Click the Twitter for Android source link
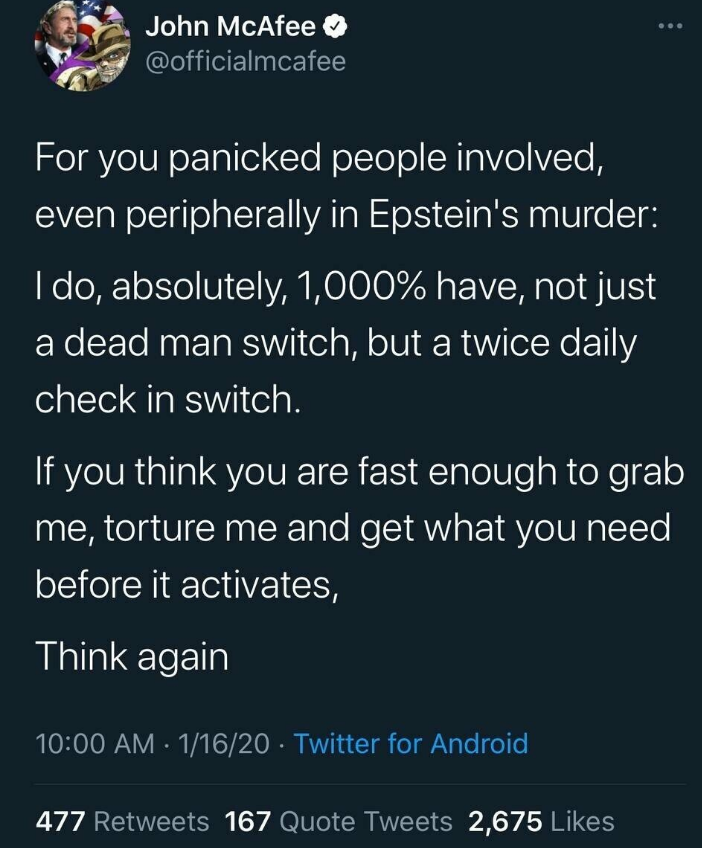 point(411,743)
